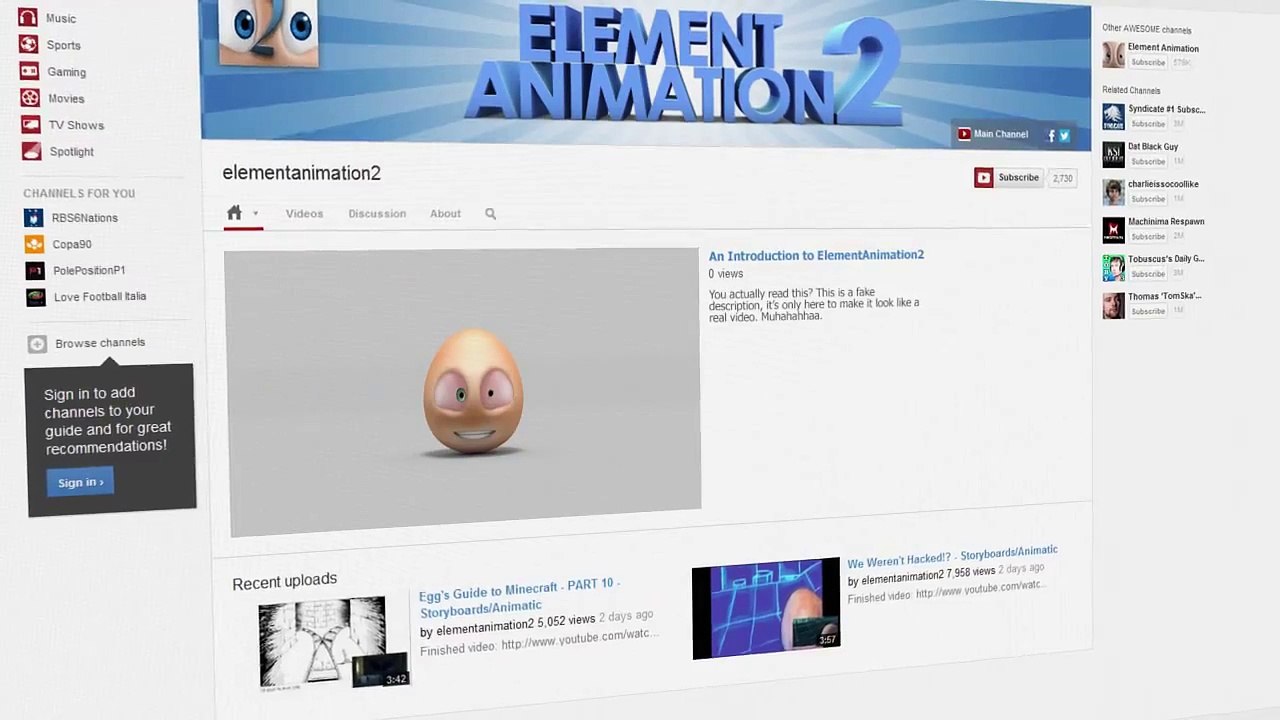Click the Main Channel banner link
The image size is (1280, 720).
[x=993, y=134]
